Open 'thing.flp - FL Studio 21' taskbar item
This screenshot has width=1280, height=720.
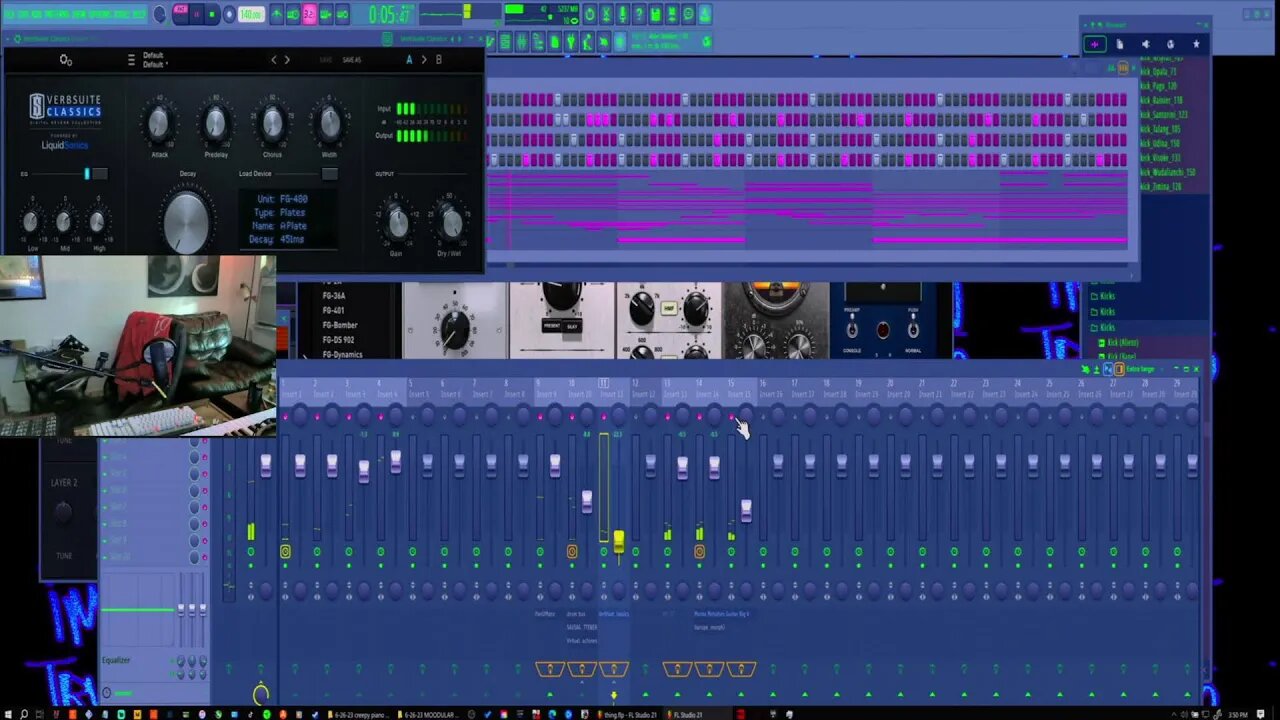coord(628,715)
